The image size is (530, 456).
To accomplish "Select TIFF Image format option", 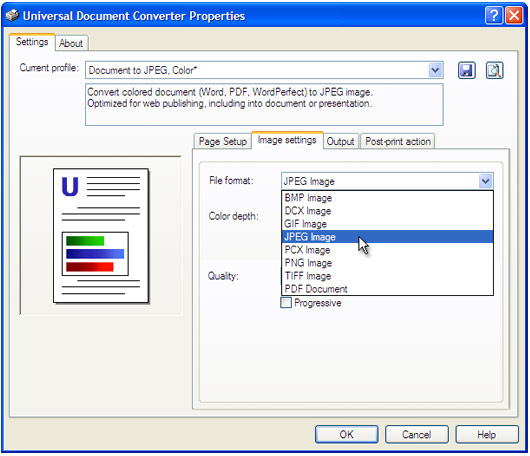I will tap(387, 276).
